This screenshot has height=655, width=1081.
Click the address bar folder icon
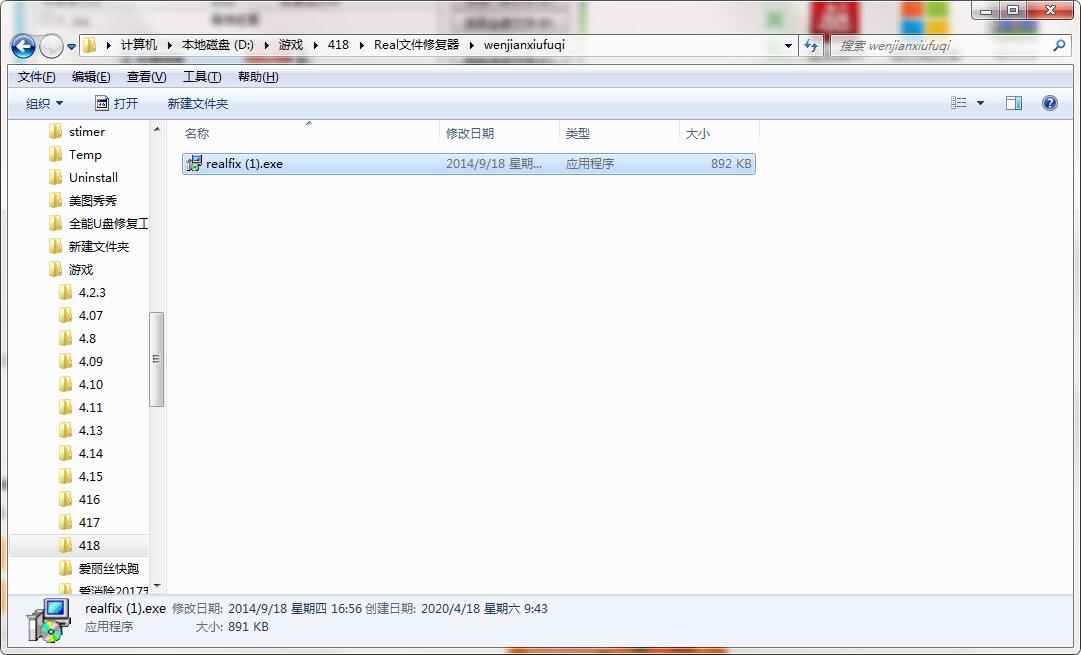[90, 46]
